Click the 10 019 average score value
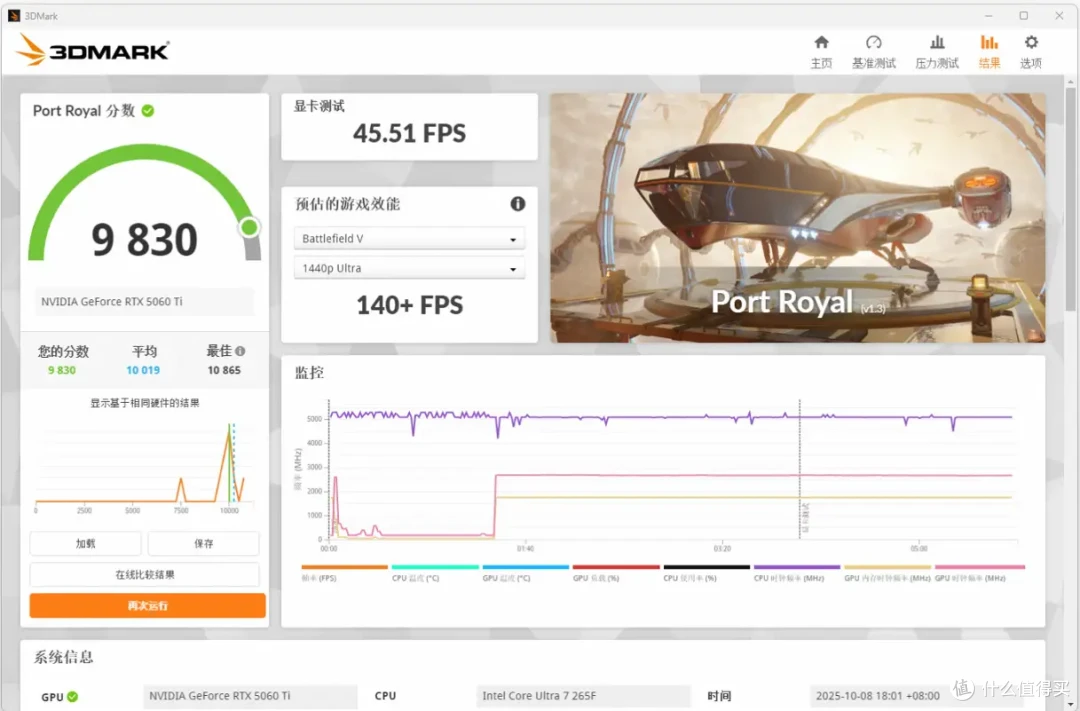The width and height of the screenshot is (1080, 711). (x=143, y=370)
